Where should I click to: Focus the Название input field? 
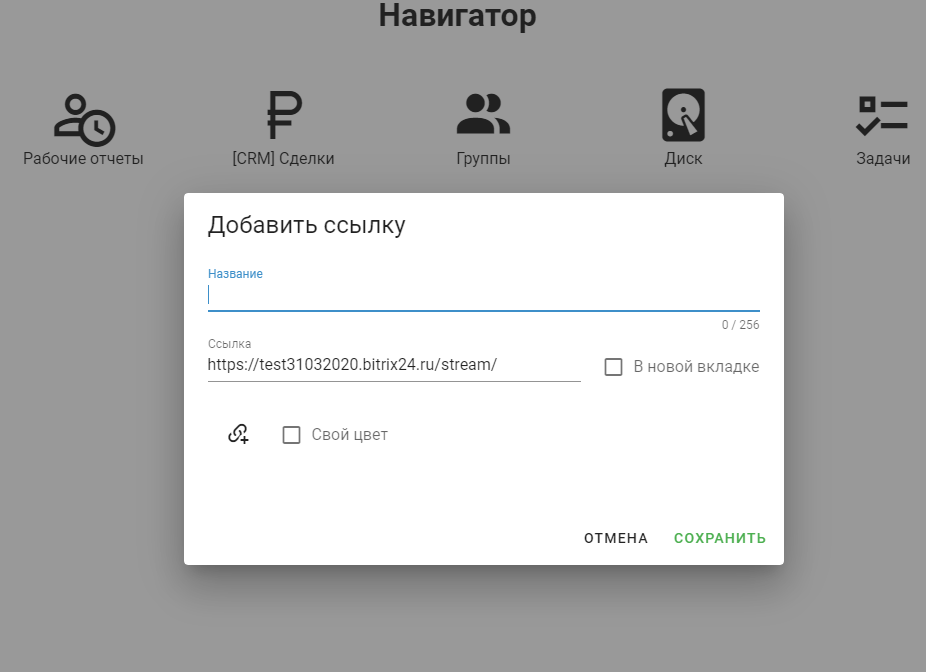click(483, 295)
